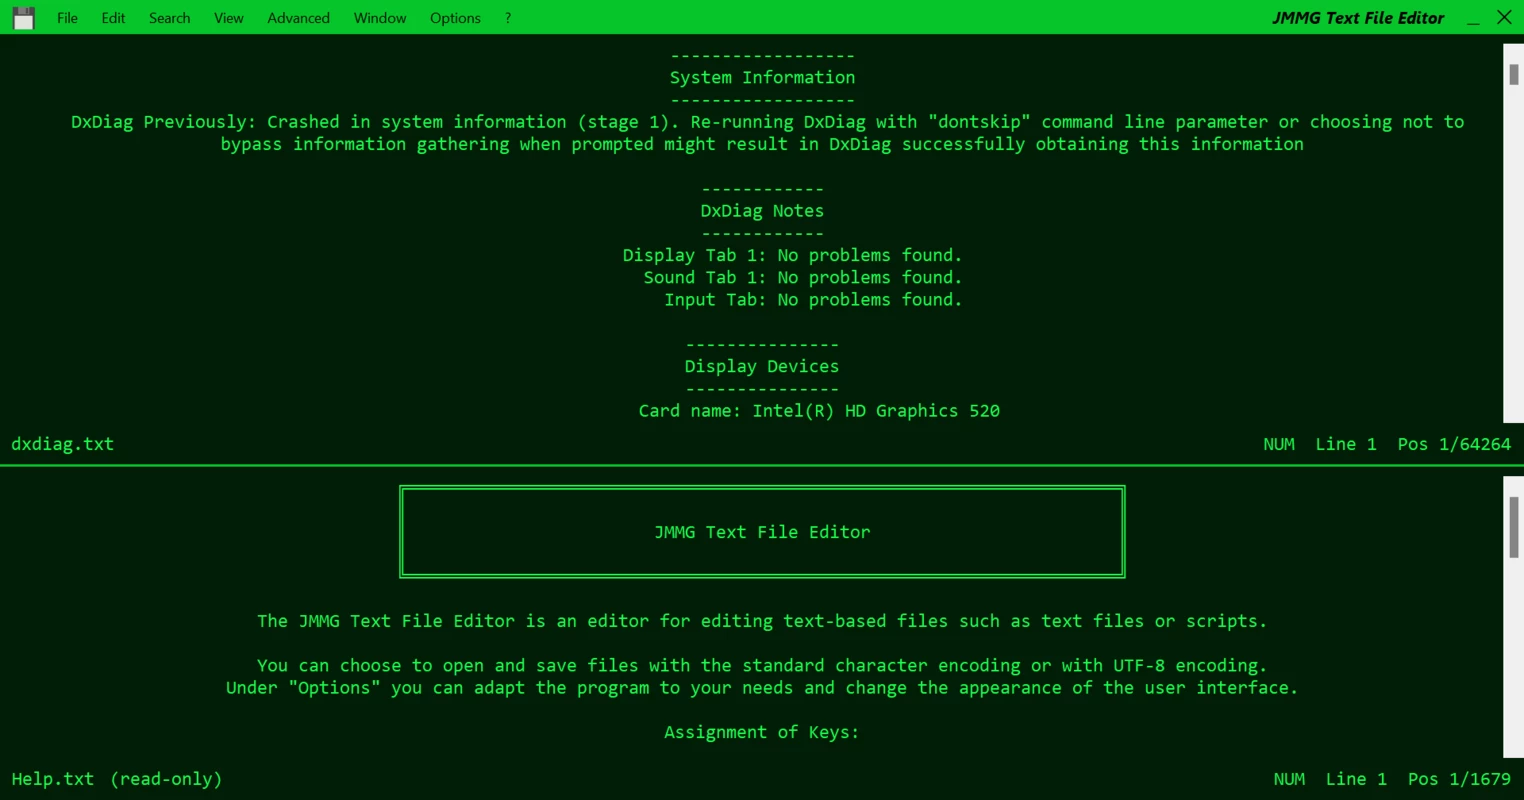1524x800 pixels.
Task: Click Card name: Intel(R) HD Graphics 520 line
Action: 819,410
